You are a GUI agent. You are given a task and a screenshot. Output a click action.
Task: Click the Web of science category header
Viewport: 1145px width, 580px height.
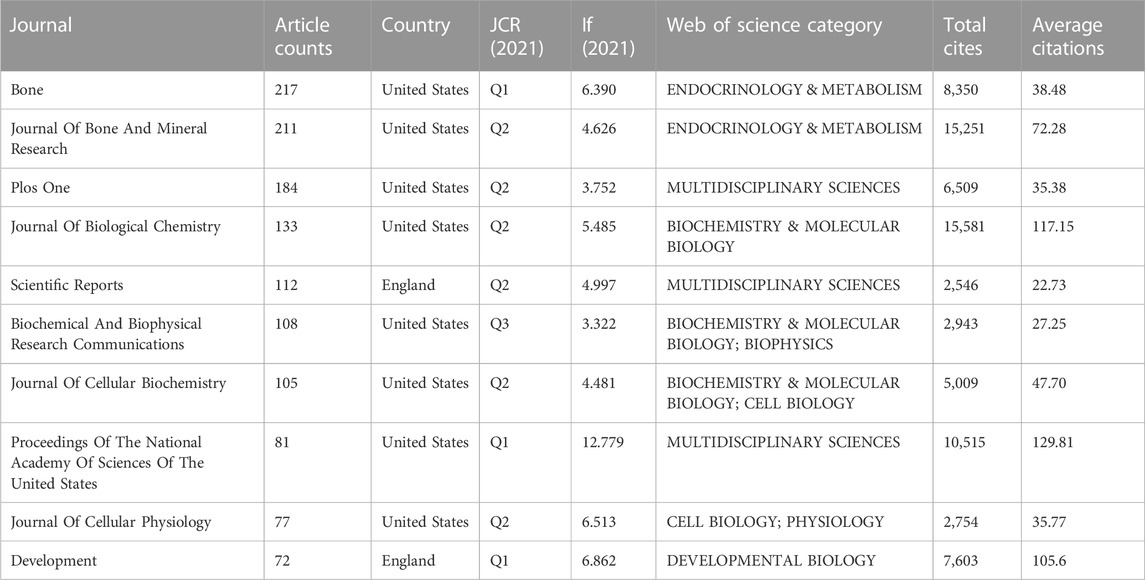(794, 36)
